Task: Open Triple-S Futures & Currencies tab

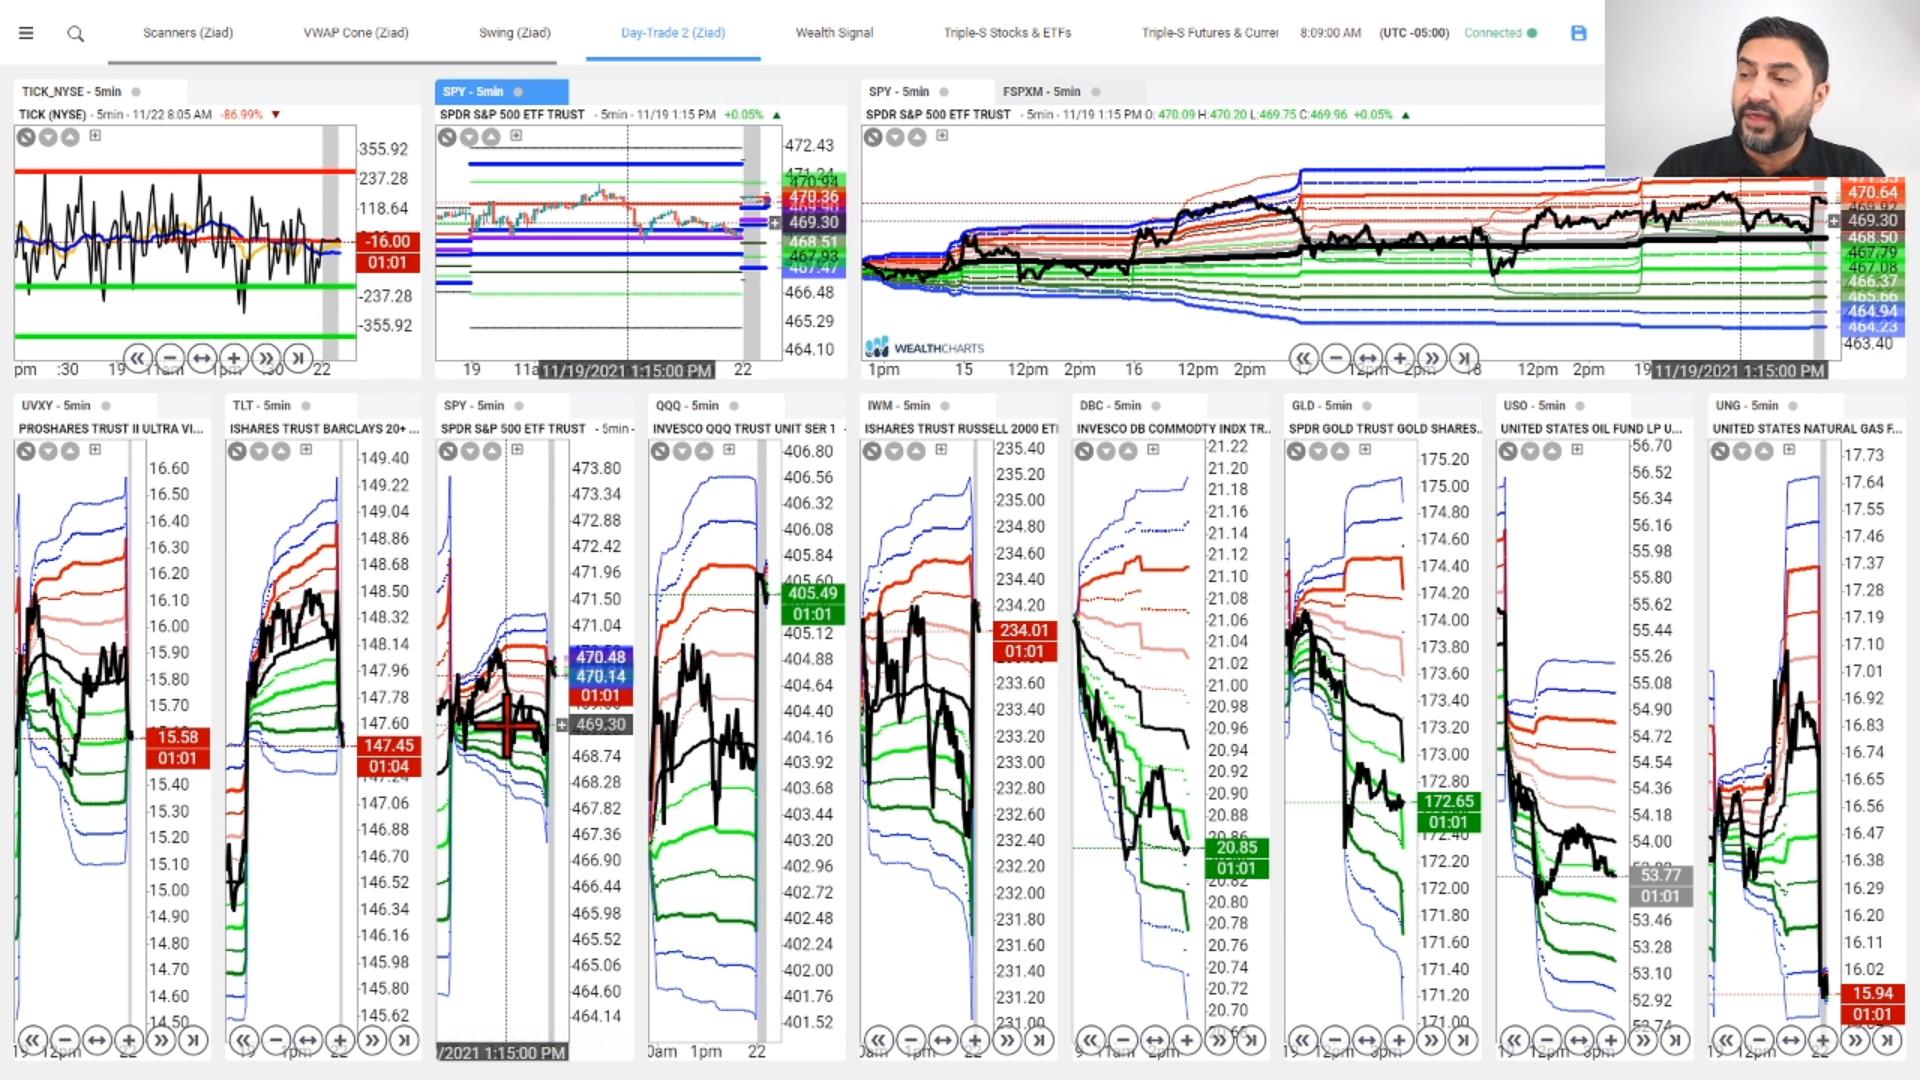Action: (x=1210, y=33)
